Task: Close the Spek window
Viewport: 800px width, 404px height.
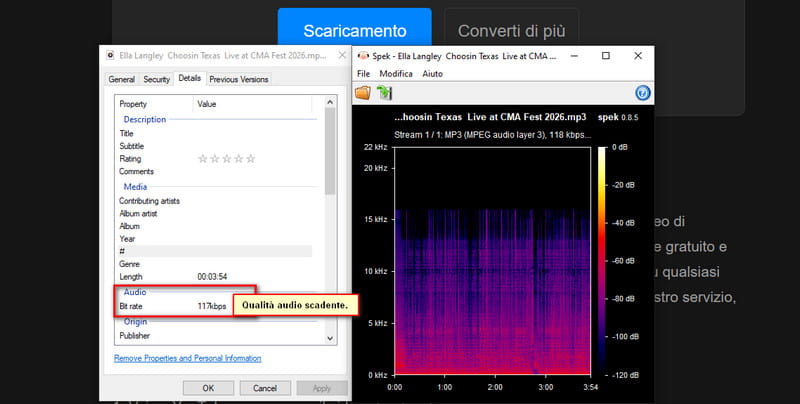Action: pos(638,56)
